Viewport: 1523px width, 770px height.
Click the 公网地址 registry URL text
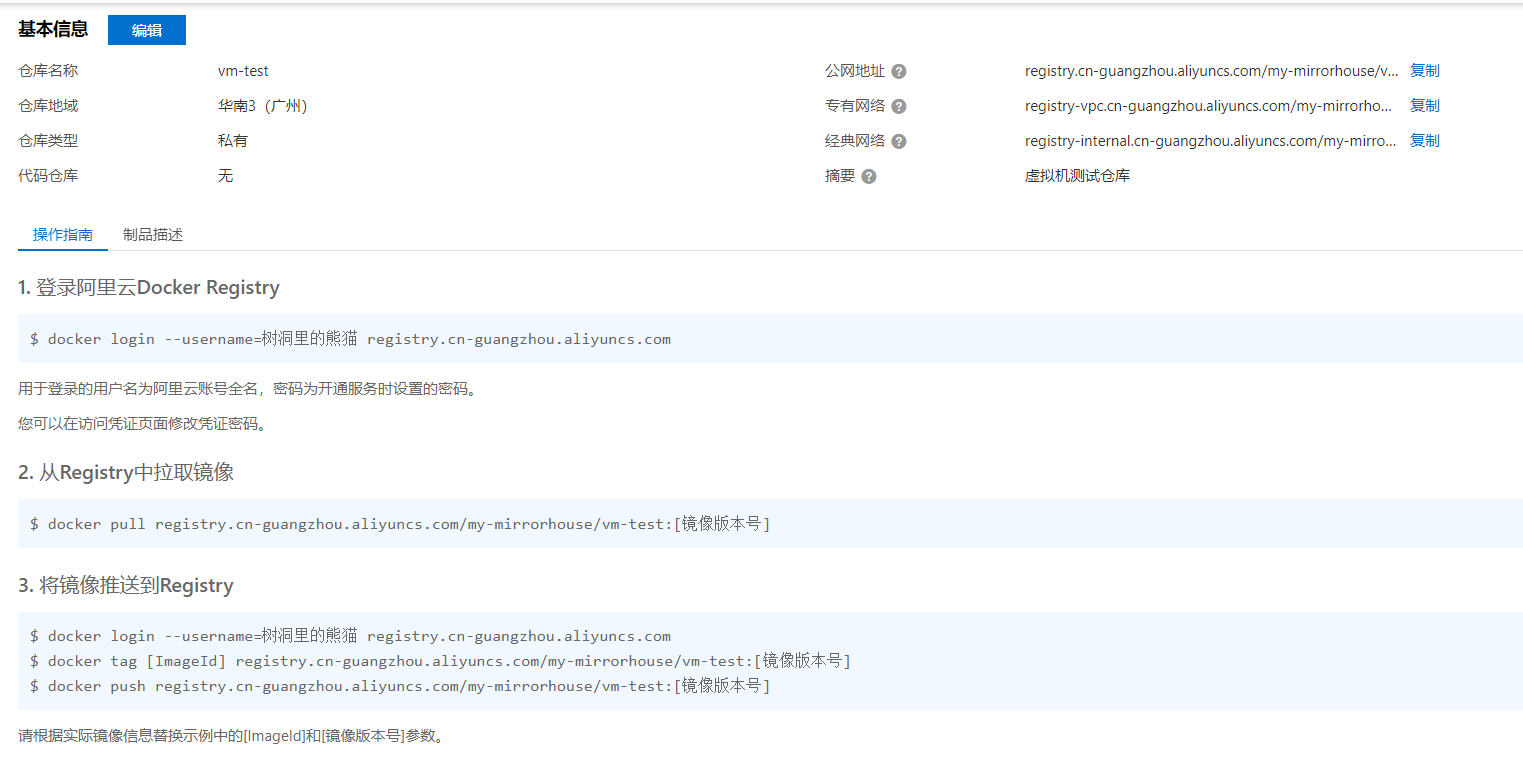(1212, 71)
